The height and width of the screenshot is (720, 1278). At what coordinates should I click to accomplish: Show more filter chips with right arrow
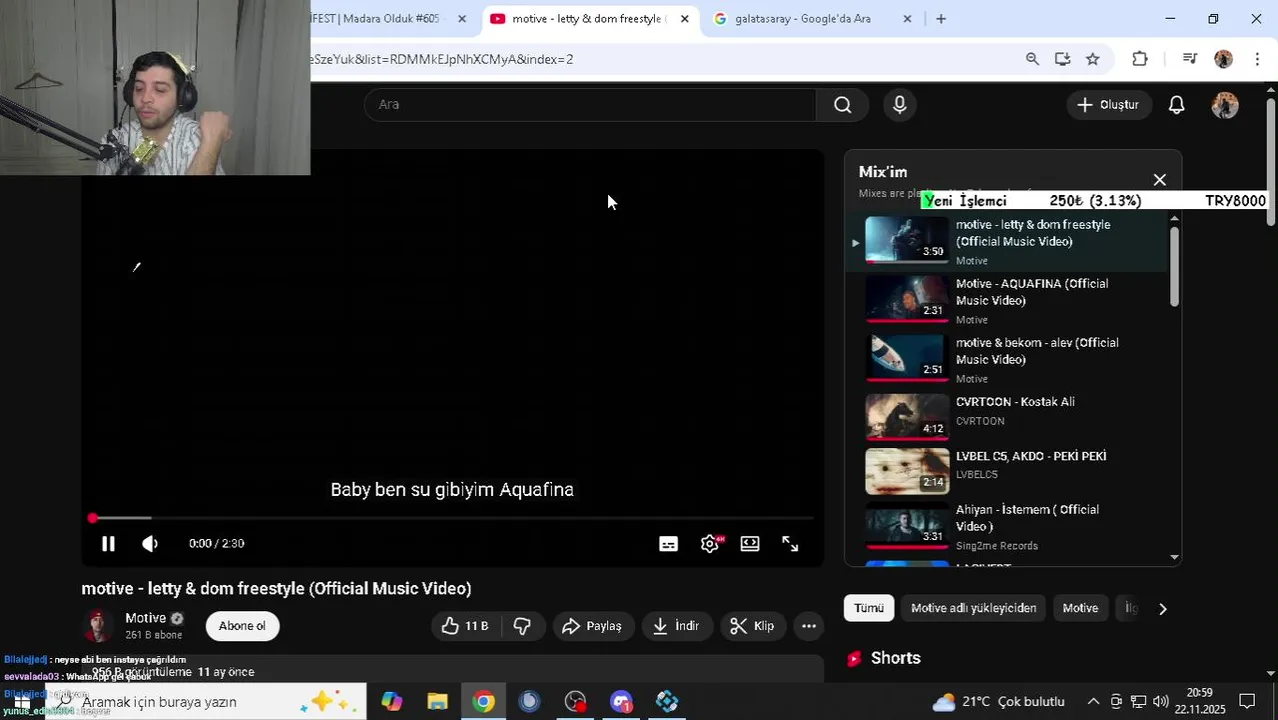click(1162, 608)
